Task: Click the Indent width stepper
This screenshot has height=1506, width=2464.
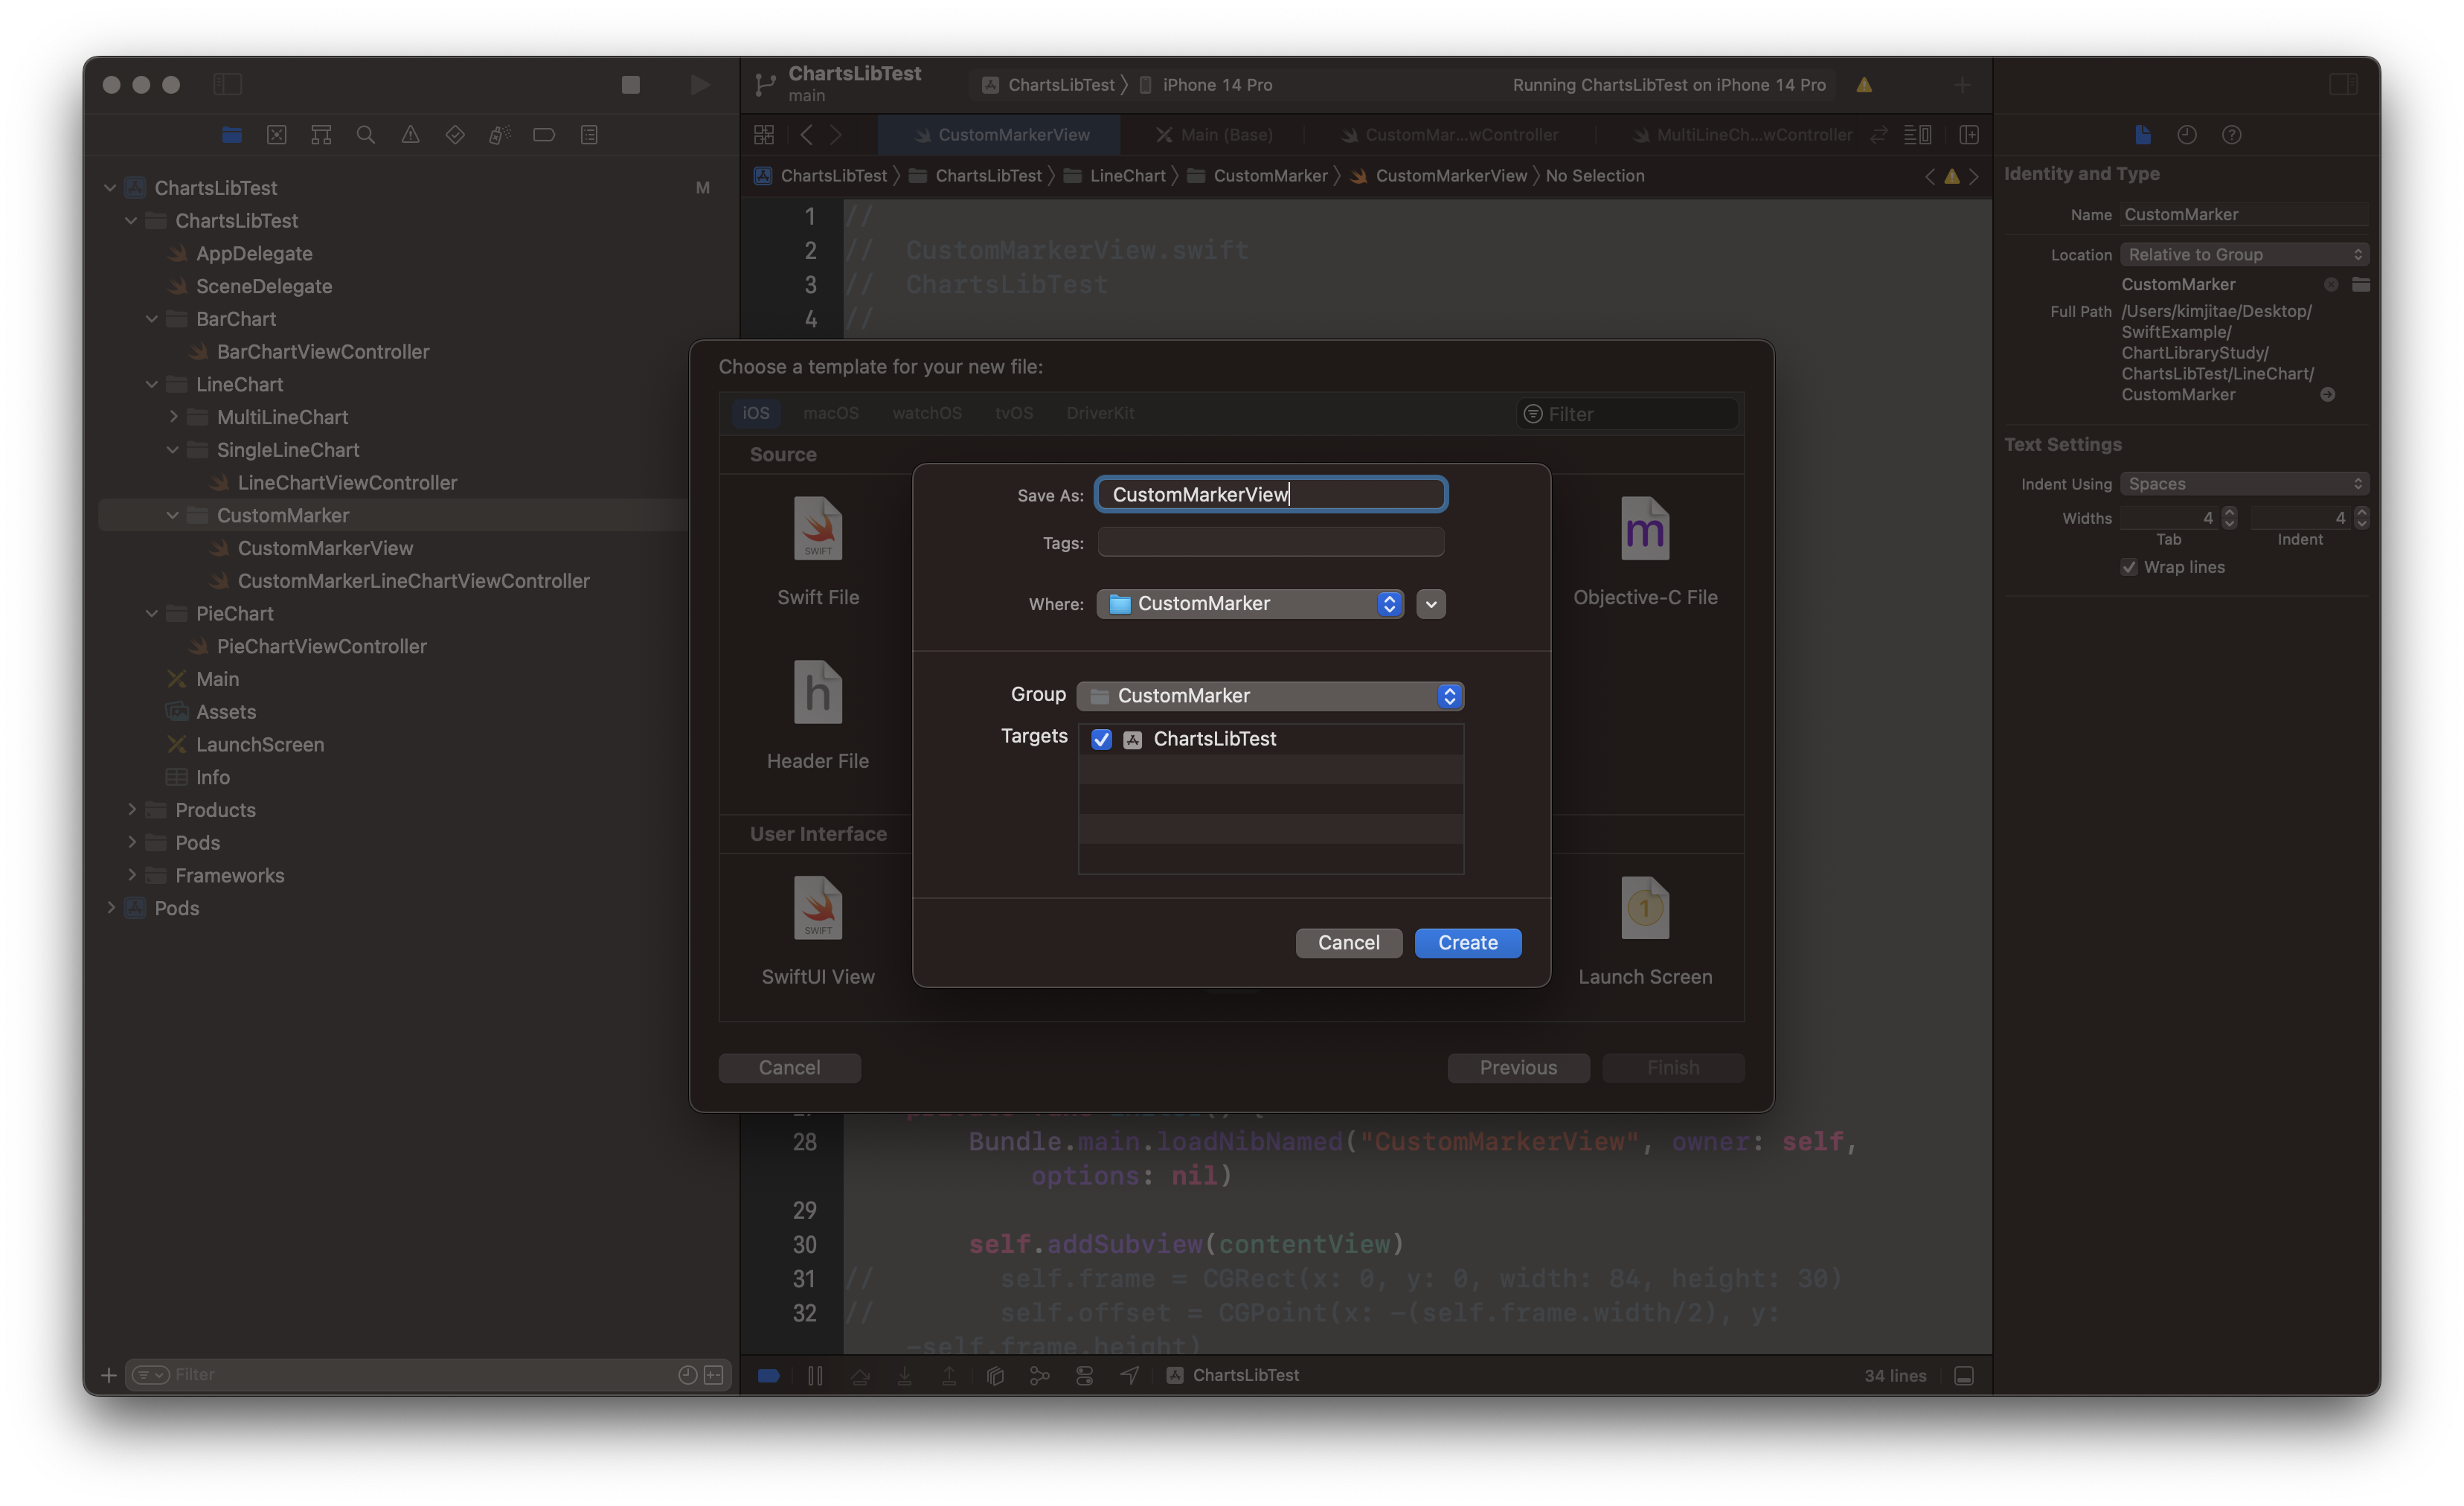Action: point(2361,518)
